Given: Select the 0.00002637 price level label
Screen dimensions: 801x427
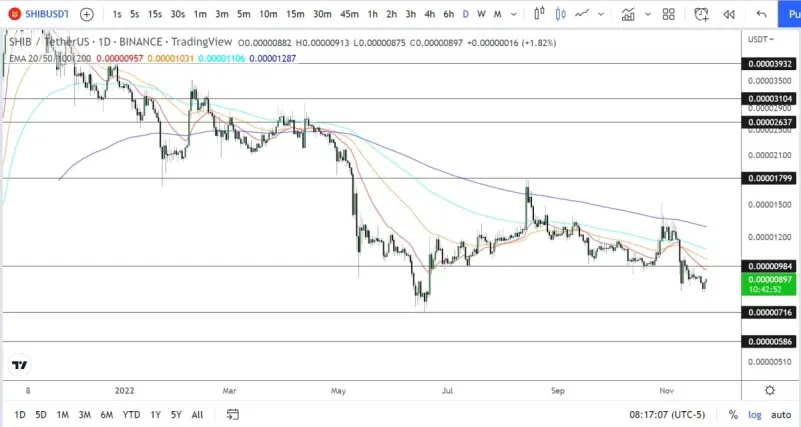Looking at the screenshot, I should tap(769, 122).
